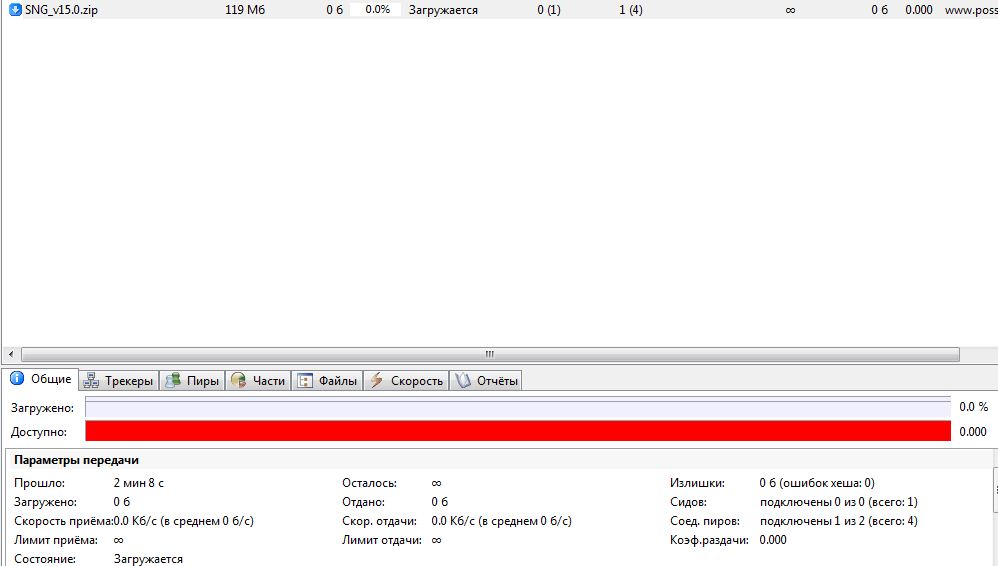Click the Части pieces icon

(x=239, y=381)
